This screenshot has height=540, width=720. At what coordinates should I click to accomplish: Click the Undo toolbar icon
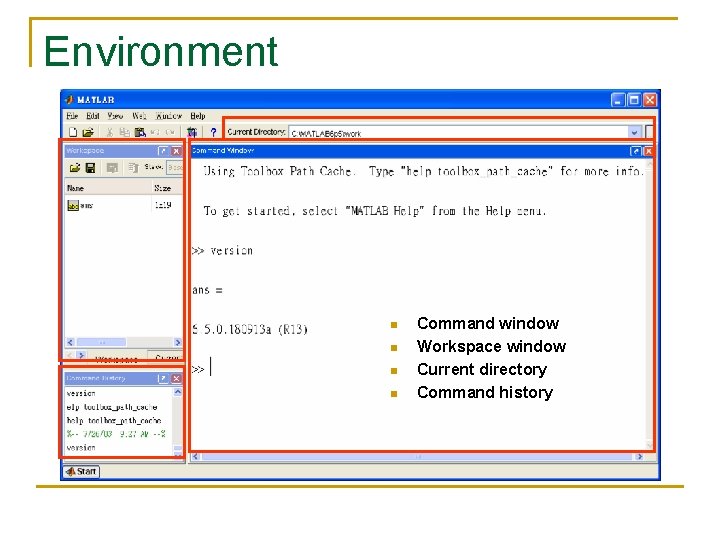[155, 132]
